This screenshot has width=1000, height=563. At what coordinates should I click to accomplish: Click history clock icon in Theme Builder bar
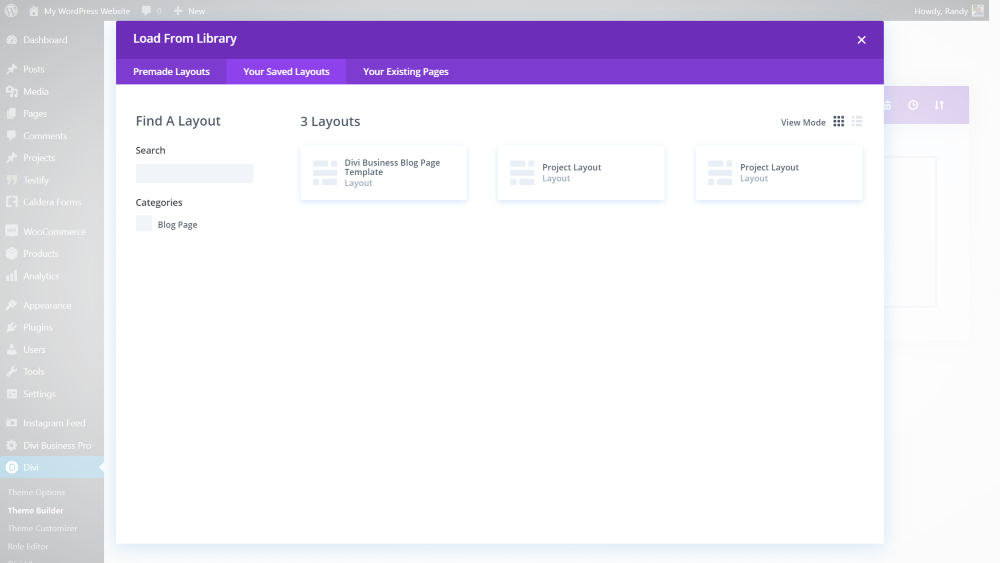tap(913, 105)
